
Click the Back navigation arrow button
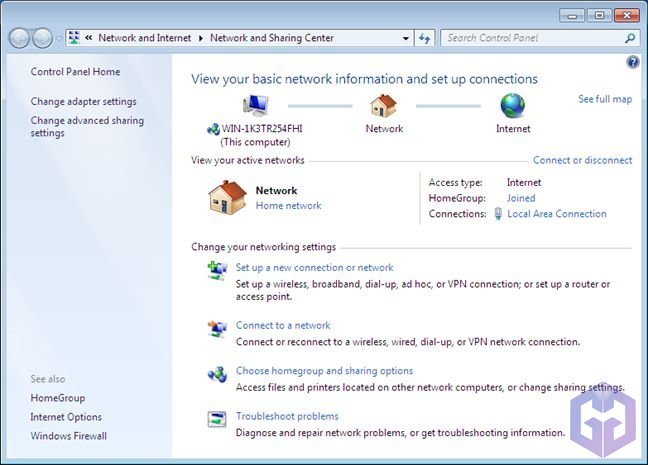coord(19,38)
